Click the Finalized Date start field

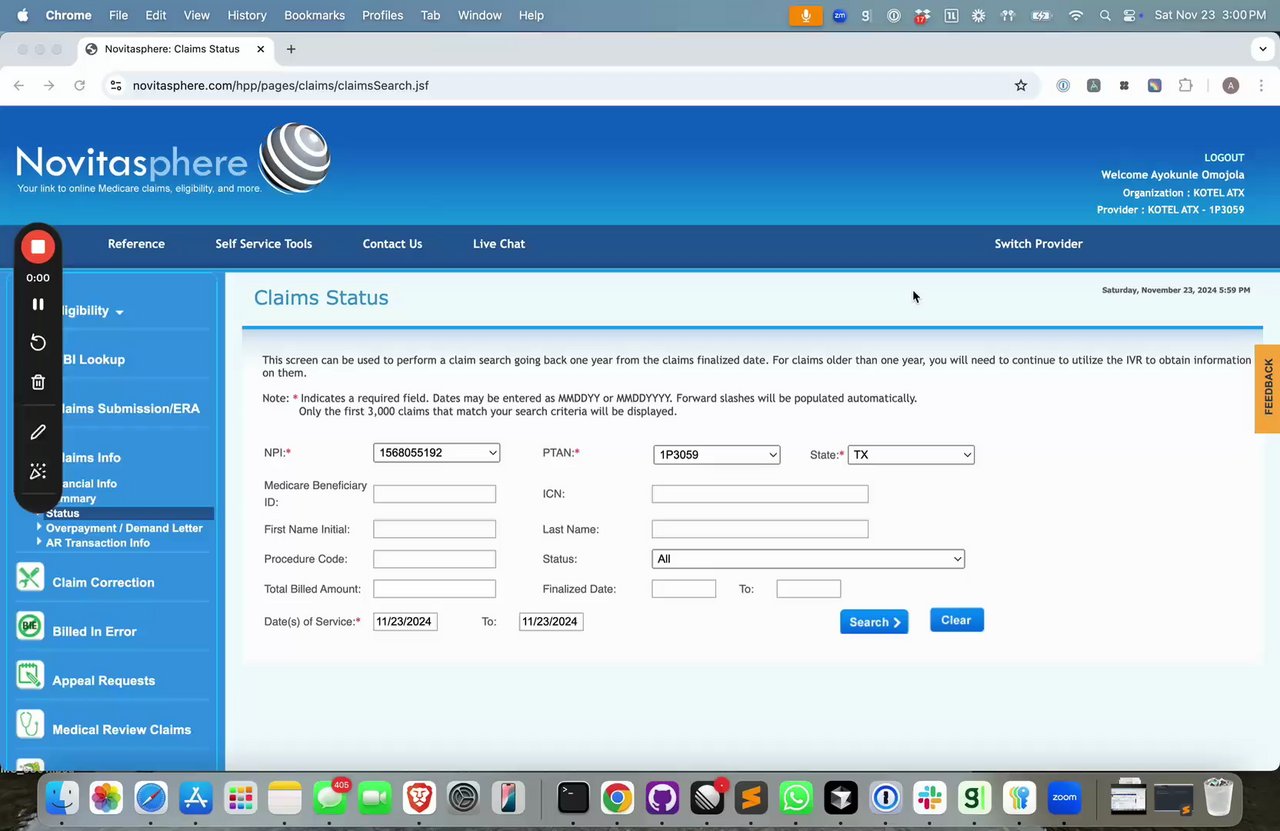point(684,589)
